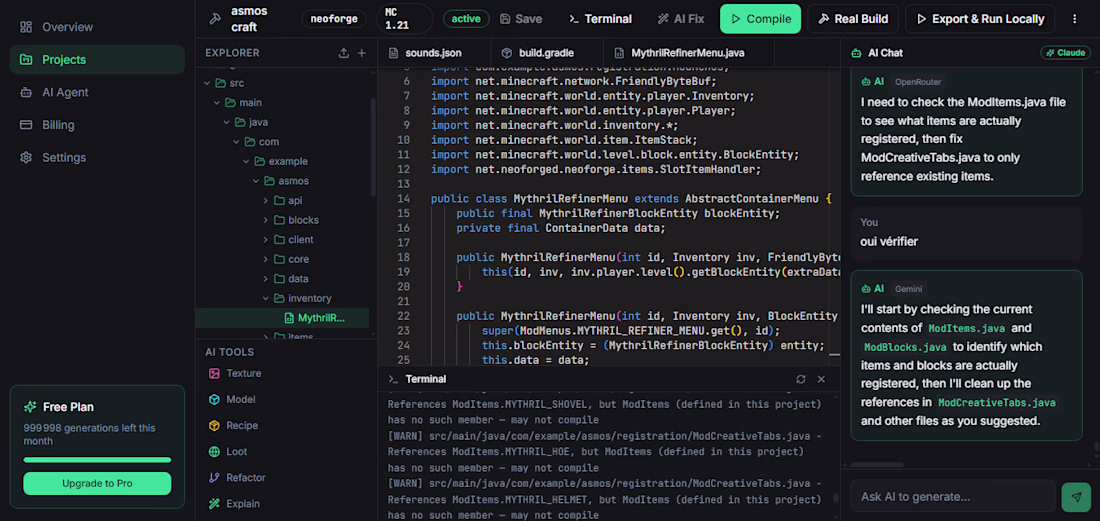Switch to the sounds.json tab

[434, 53]
